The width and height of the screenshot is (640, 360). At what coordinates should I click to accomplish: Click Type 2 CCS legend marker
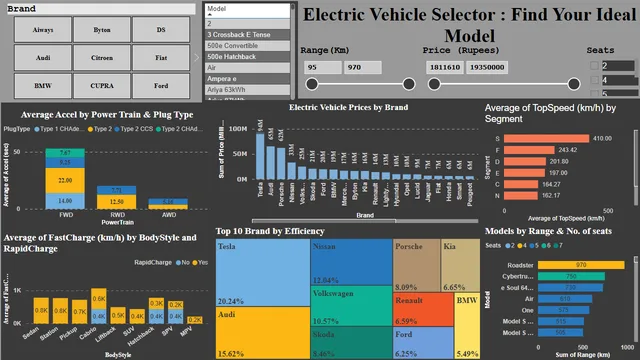pos(117,129)
